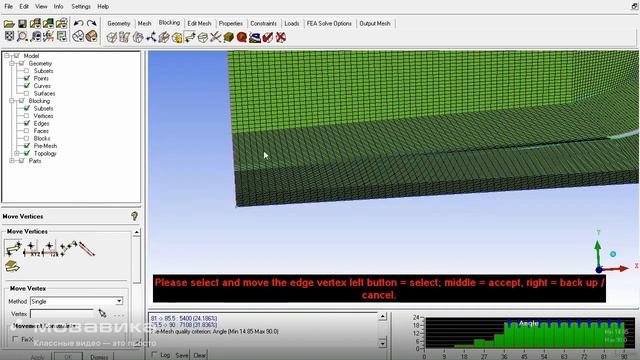640x360 pixels.
Task: Click the Pre-Mesh Quality red Q icon
Action: [x=242, y=38]
